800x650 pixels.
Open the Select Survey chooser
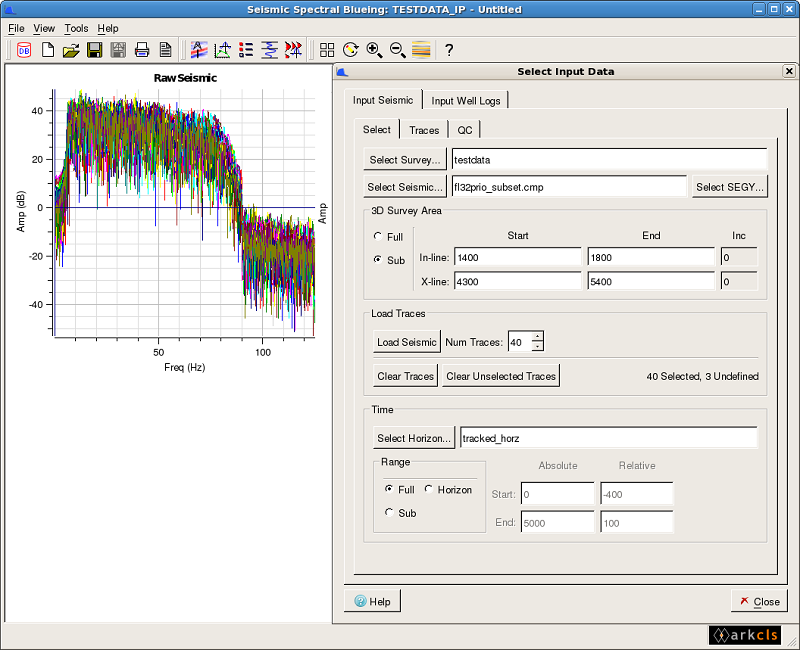click(x=404, y=159)
